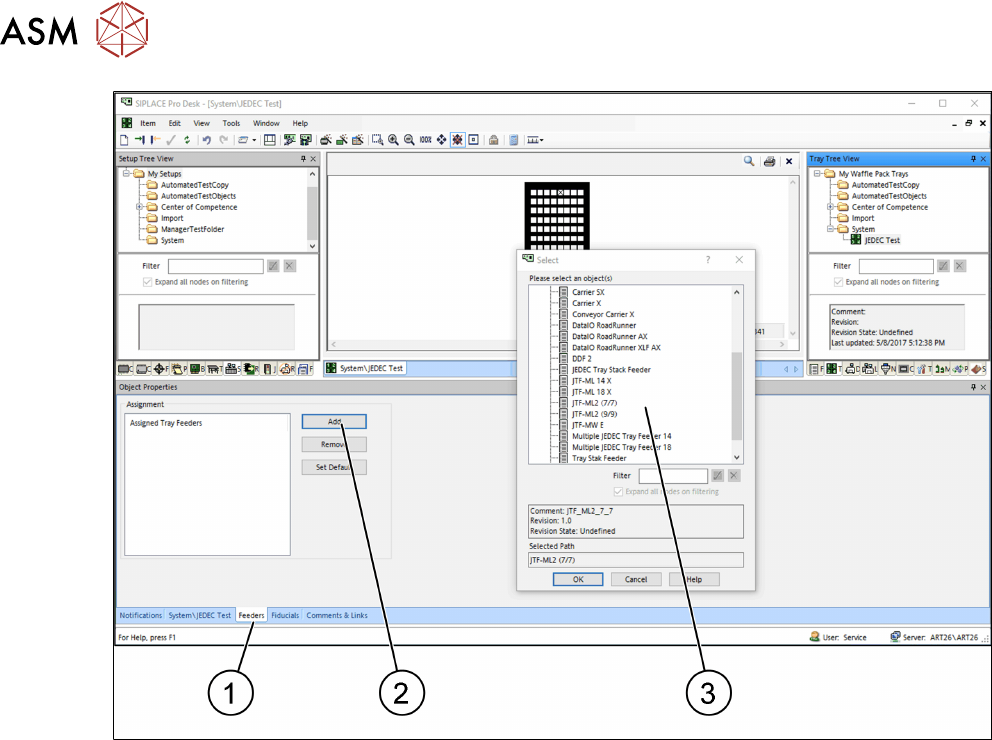
Task: Click the window layout grid toolbar icon
Action: (270, 140)
